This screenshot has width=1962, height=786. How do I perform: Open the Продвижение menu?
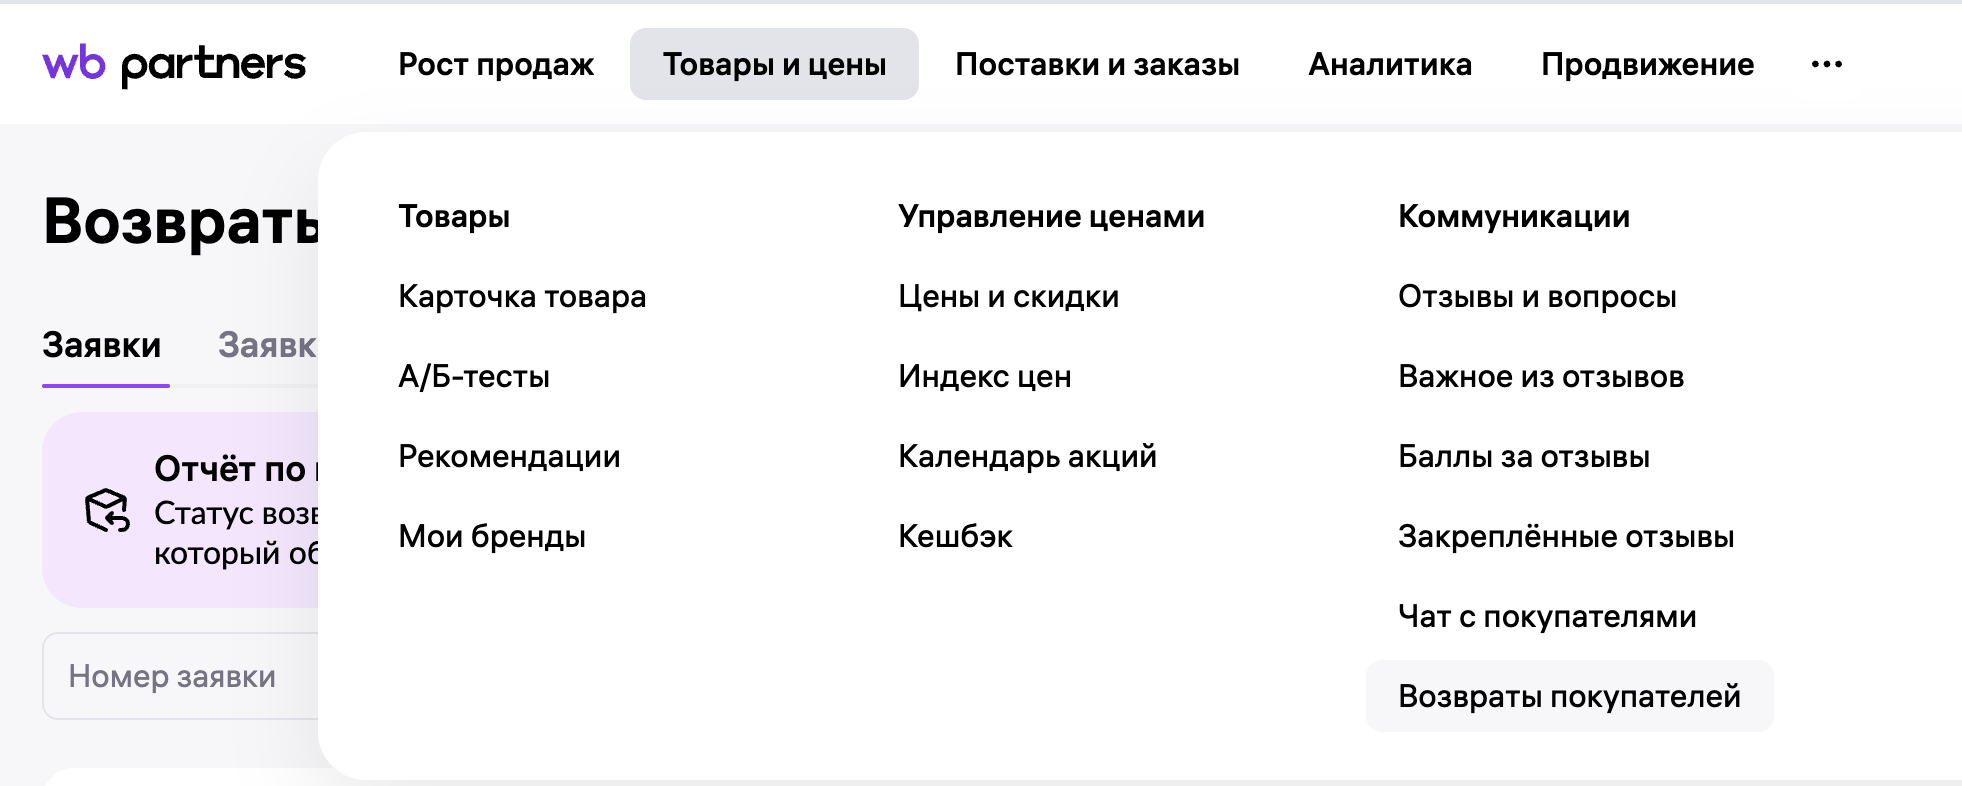[1647, 64]
